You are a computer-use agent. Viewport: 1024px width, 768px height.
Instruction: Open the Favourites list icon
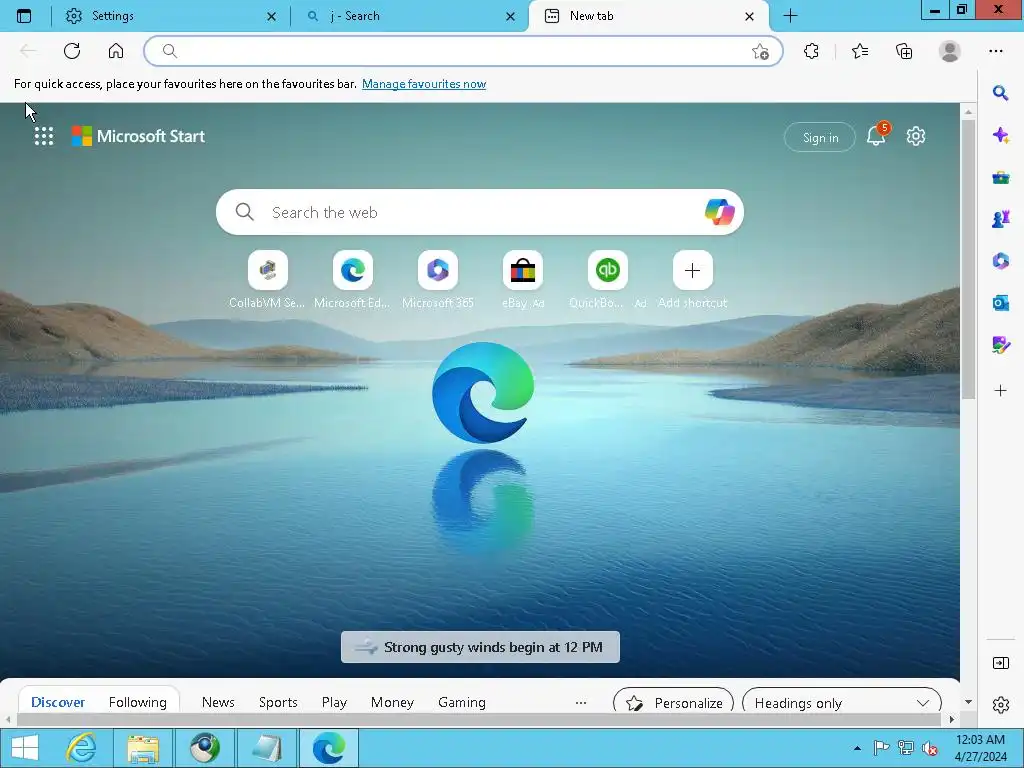[x=860, y=51]
